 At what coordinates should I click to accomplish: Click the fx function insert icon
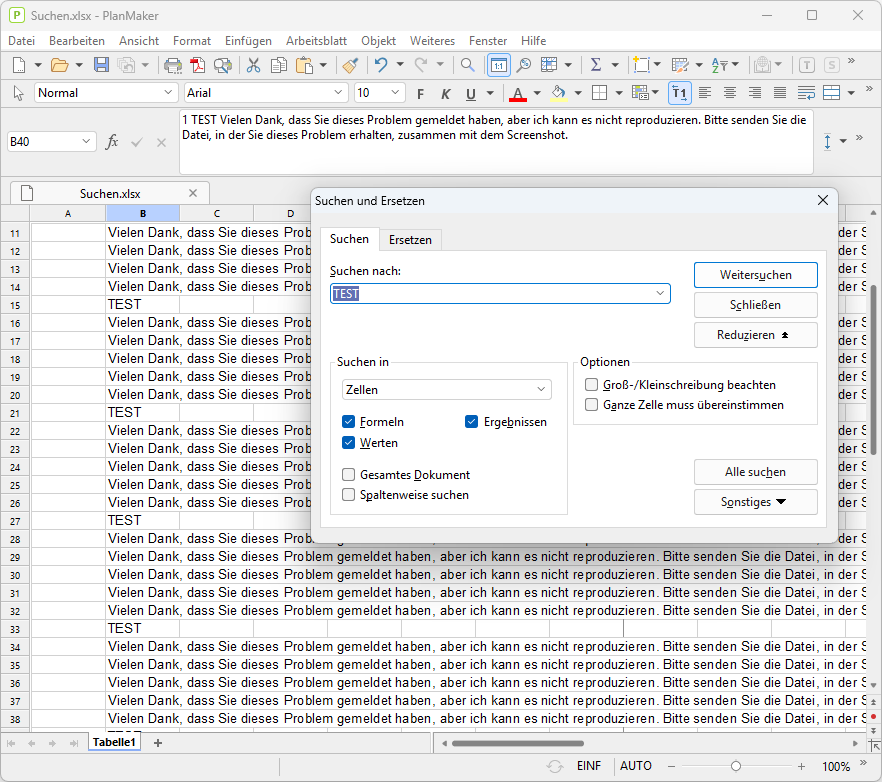112,142
